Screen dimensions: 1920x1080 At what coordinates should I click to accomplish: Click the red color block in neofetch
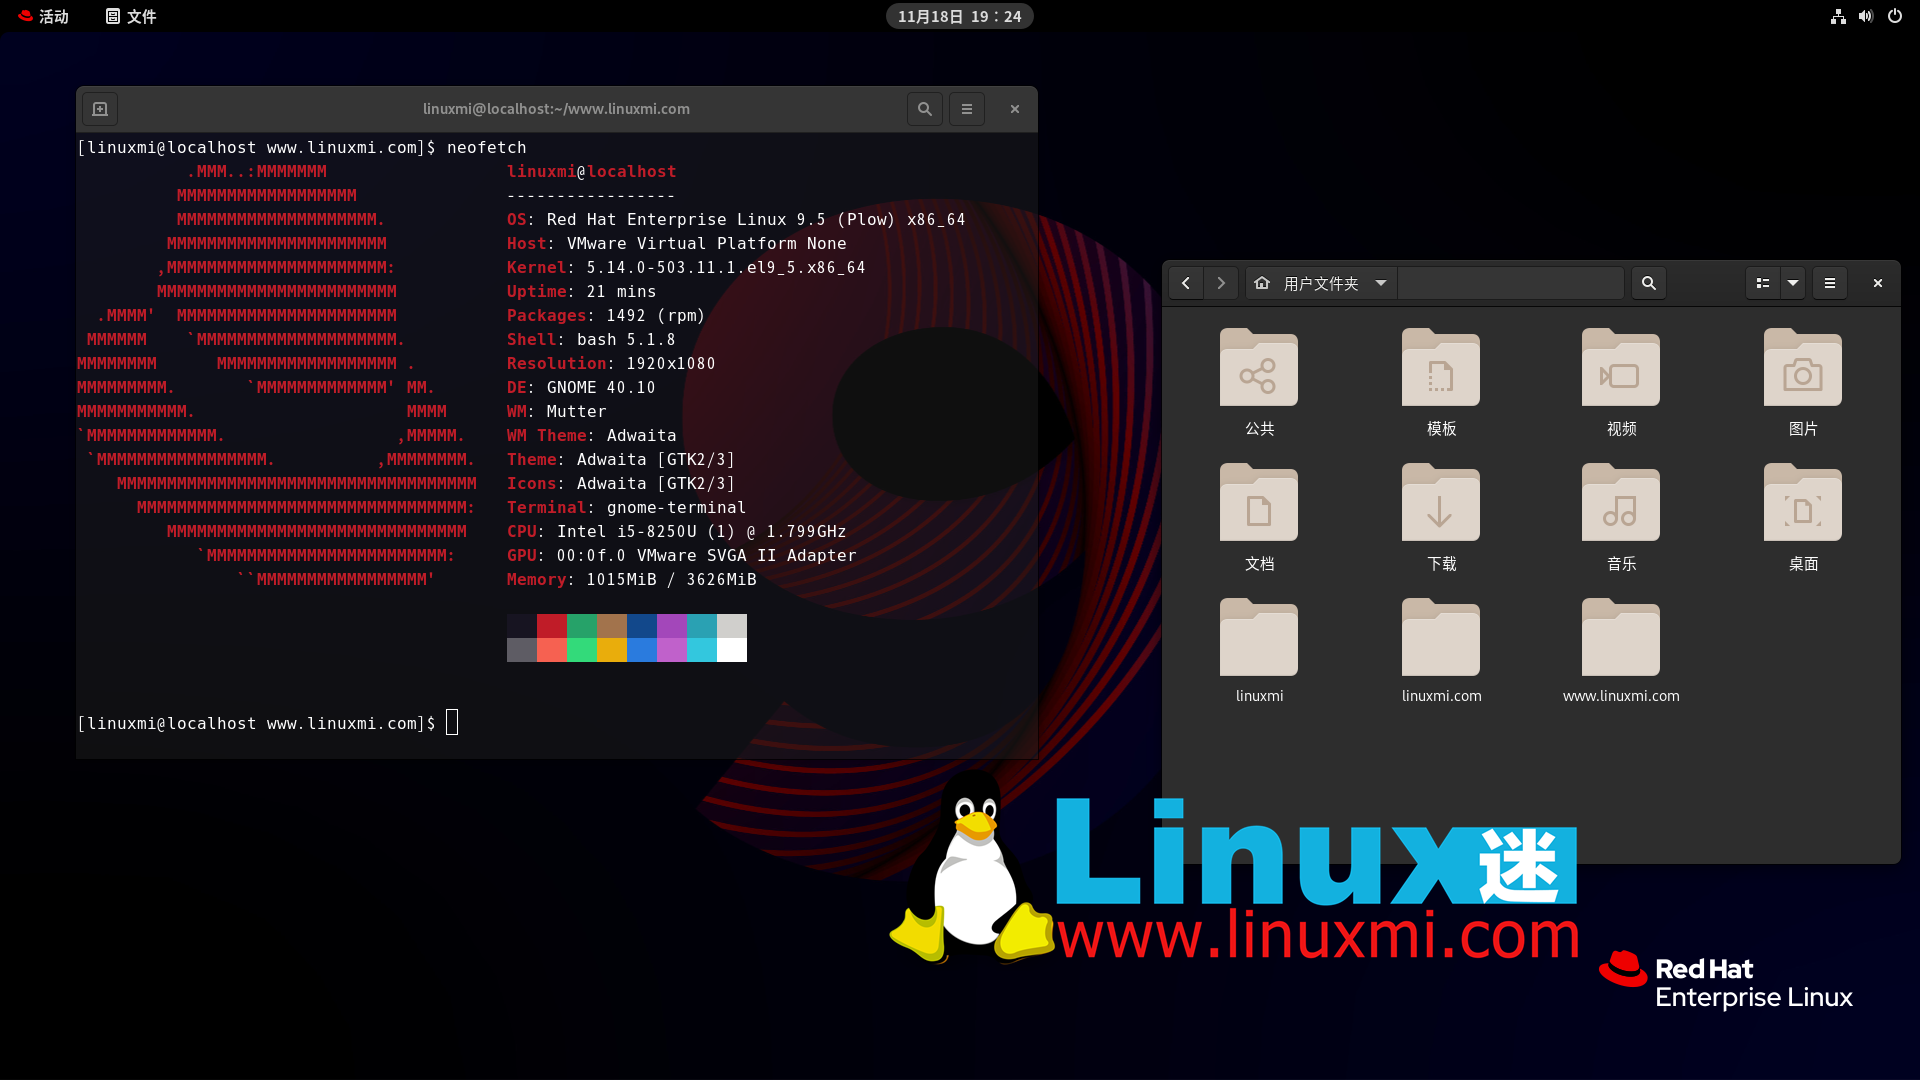point(552,626)
